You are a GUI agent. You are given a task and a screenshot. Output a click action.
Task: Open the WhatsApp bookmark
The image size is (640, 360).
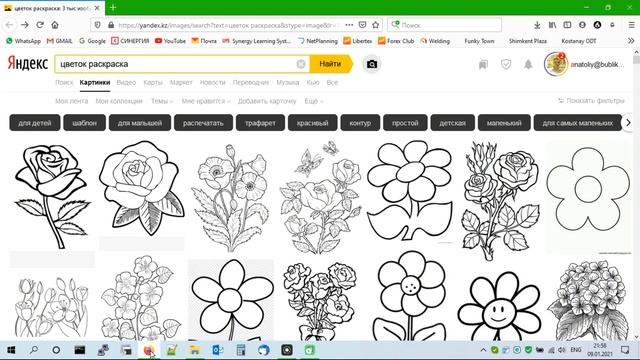(23, 41)
